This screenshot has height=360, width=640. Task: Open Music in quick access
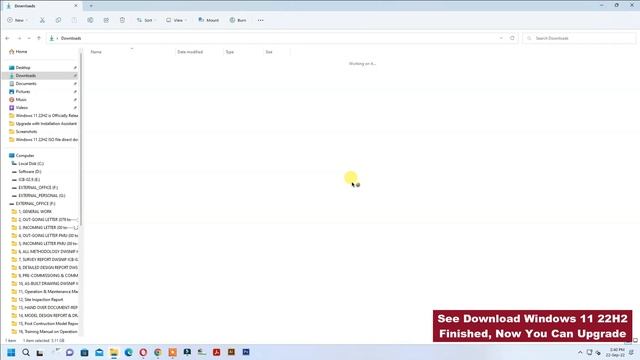click(x=21, y=100)
